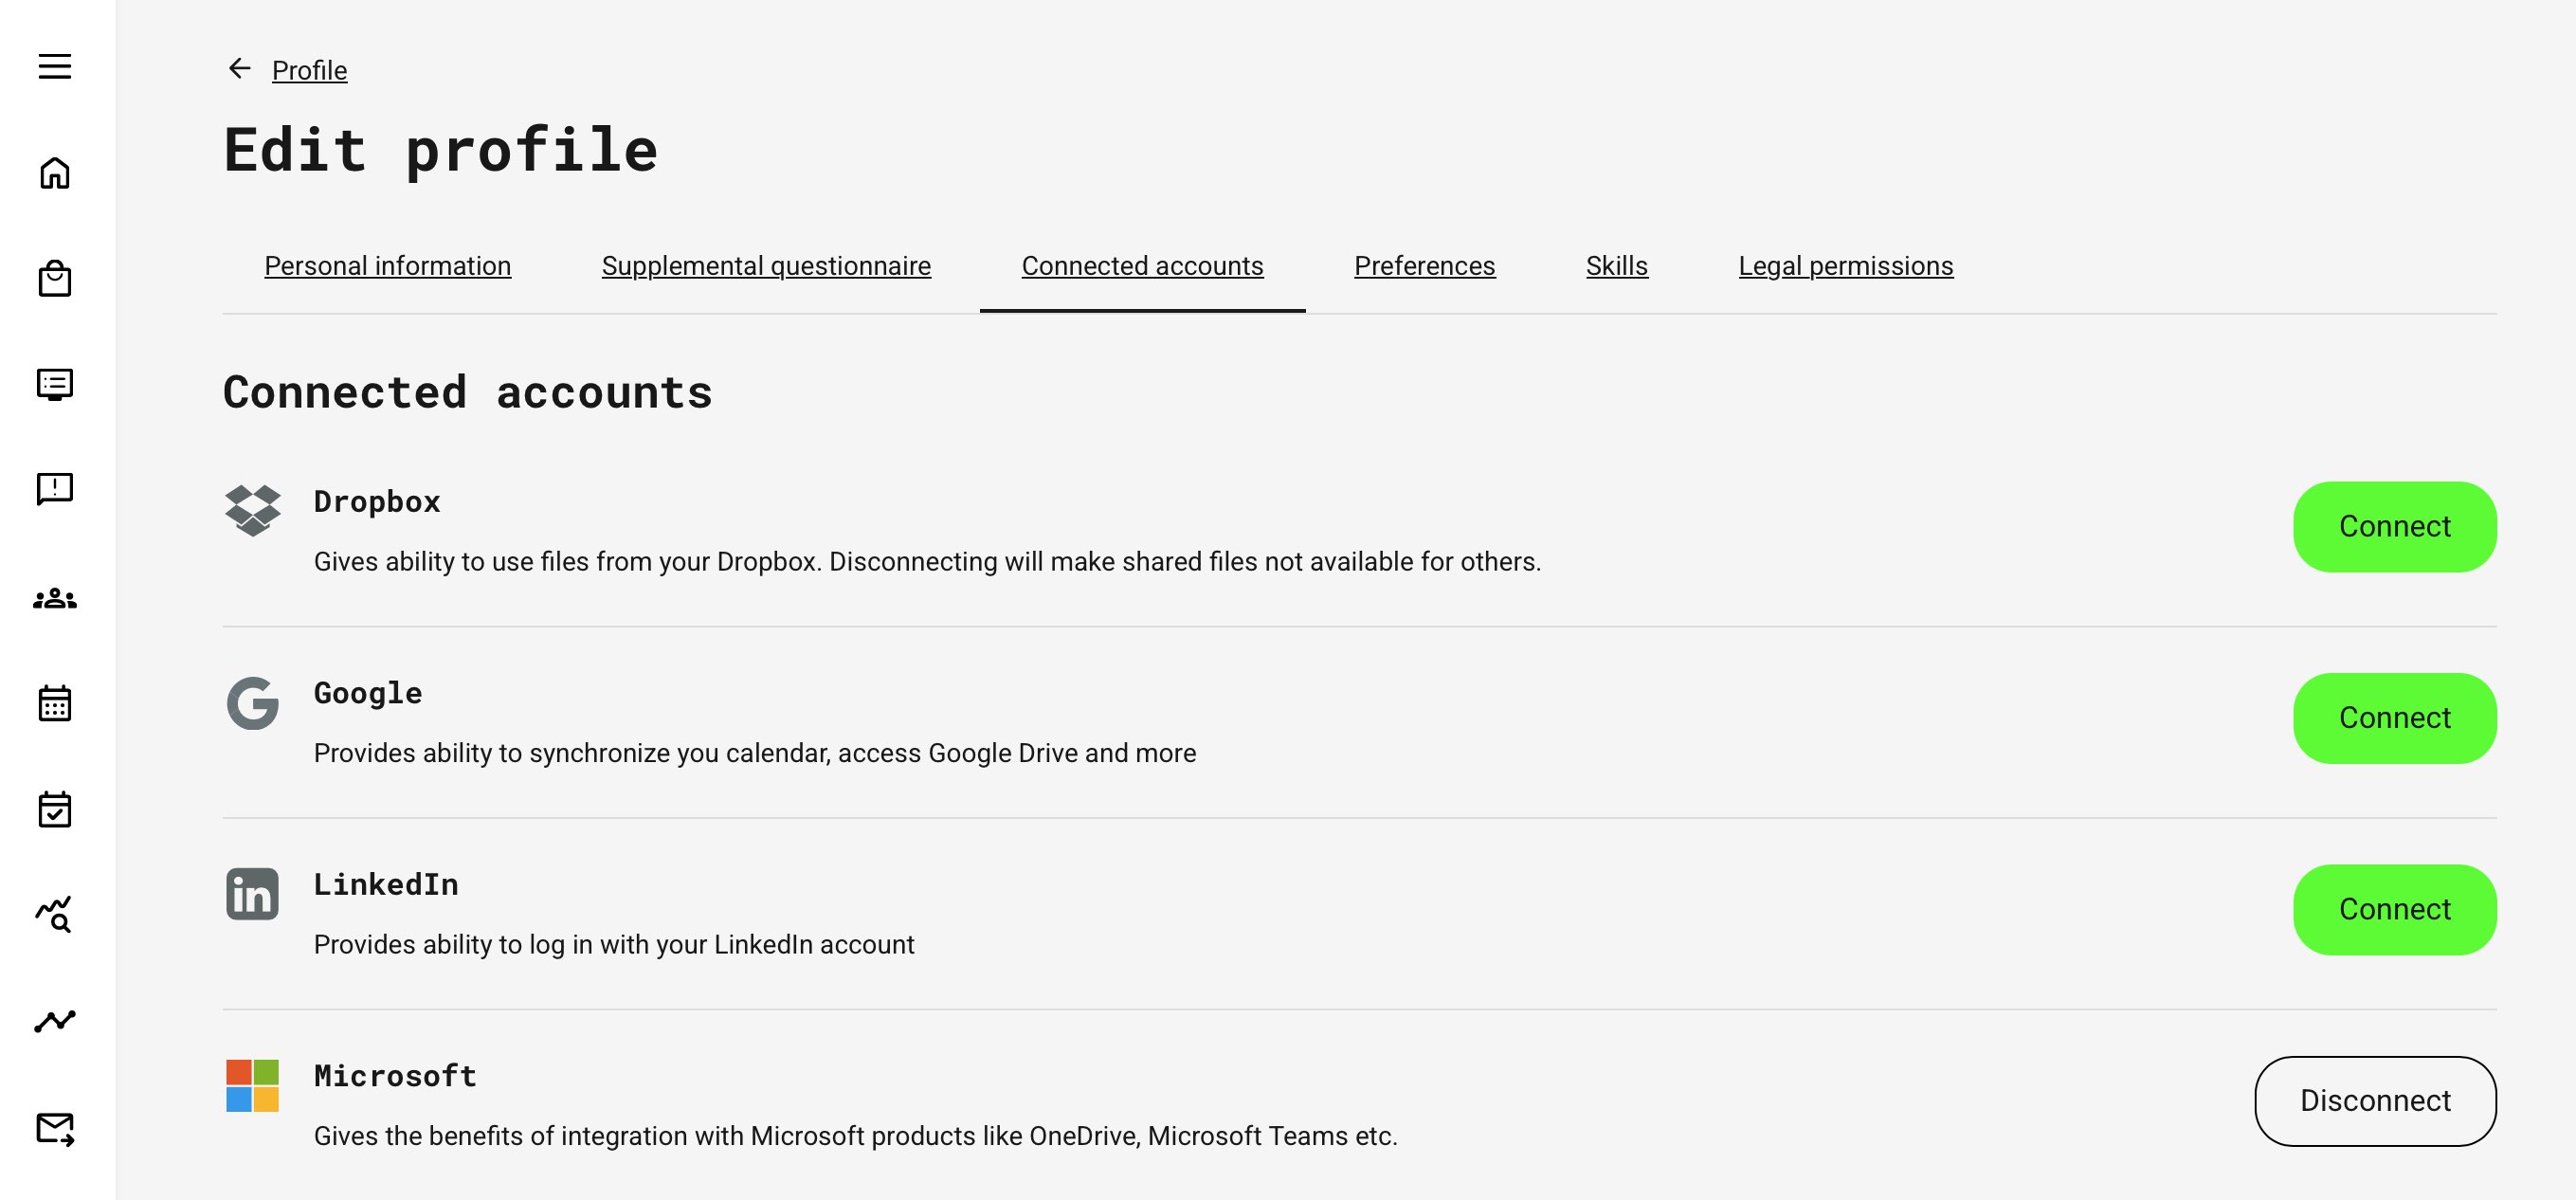Open the Legal permissions tab

coord(1846,266)
